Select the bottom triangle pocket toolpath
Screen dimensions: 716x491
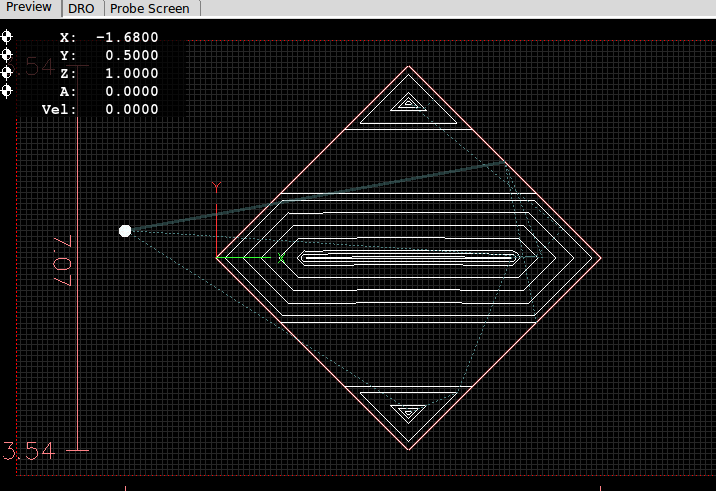[408, 411]
